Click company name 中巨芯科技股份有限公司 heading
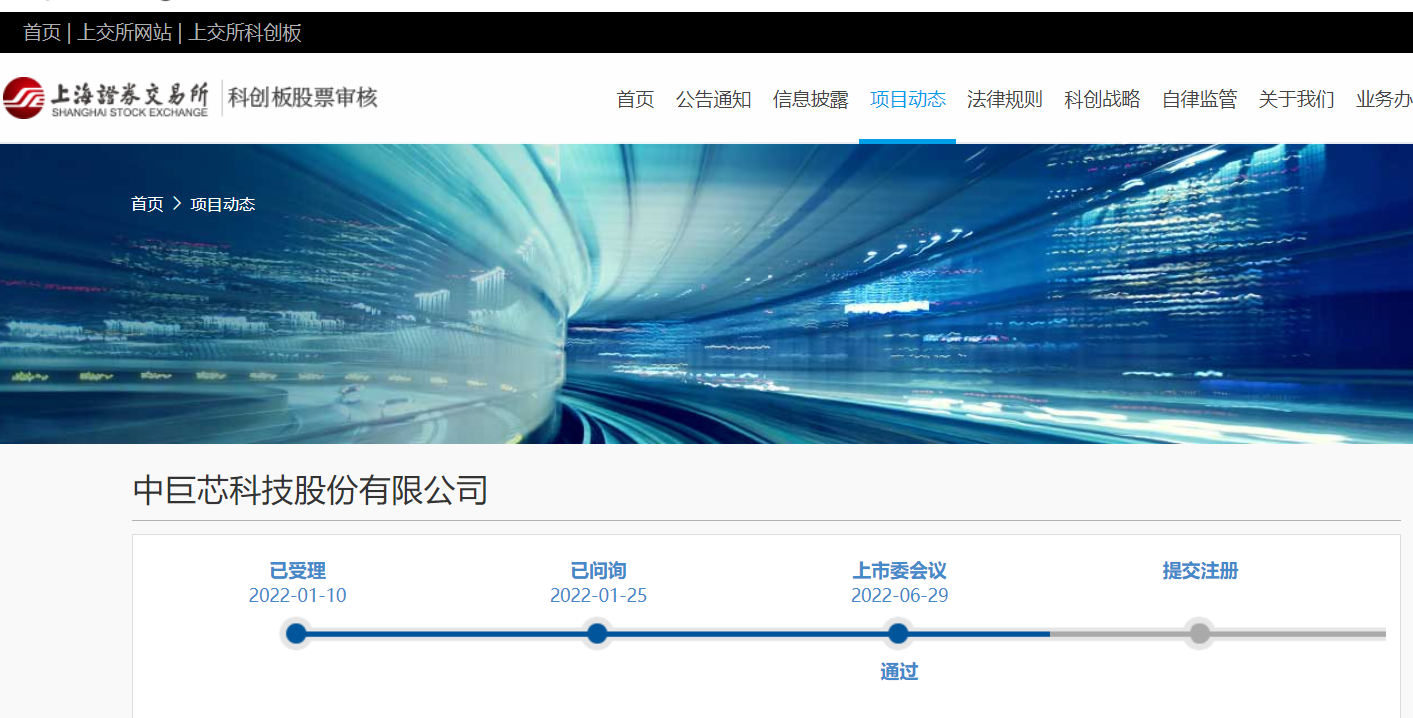Image resolution: width=1413 pixels, height=718 pixels. [310, 490]
